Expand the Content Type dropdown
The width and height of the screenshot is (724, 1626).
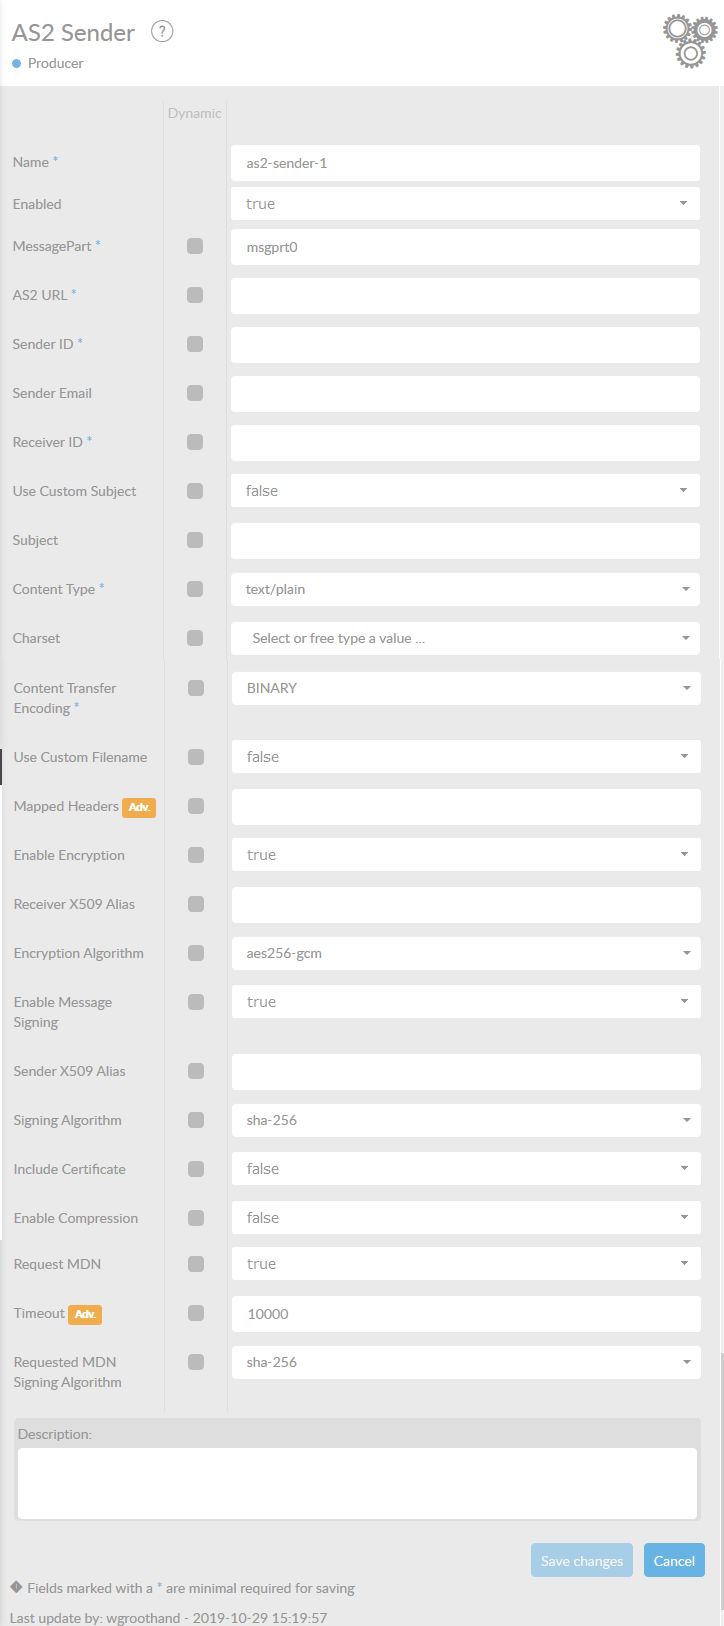point(465,589)
